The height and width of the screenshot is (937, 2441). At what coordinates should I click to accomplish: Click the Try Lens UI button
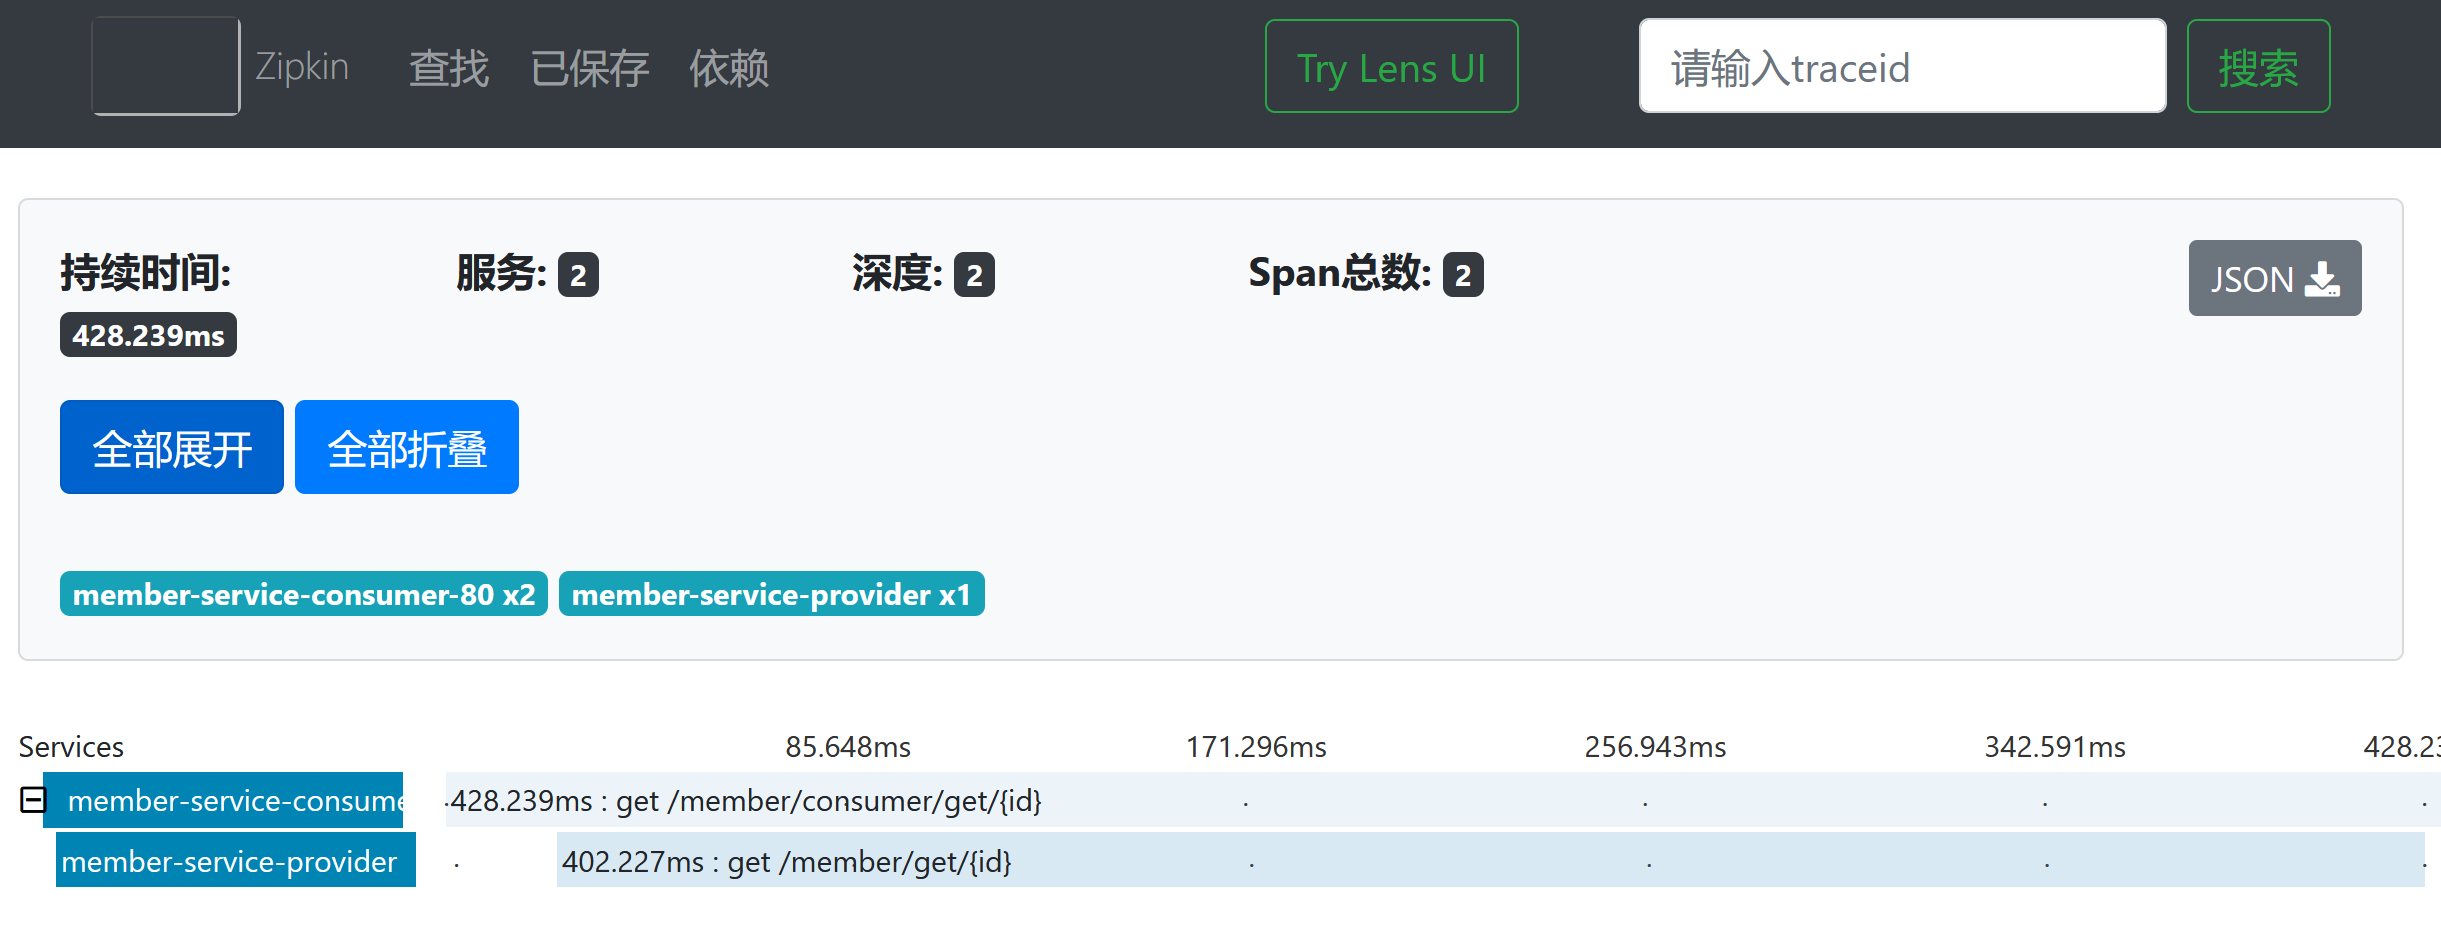tap(1392, 67)
